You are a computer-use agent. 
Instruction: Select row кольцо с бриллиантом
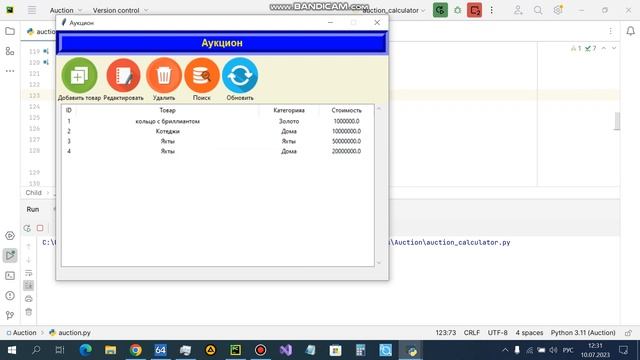(217, 121)
